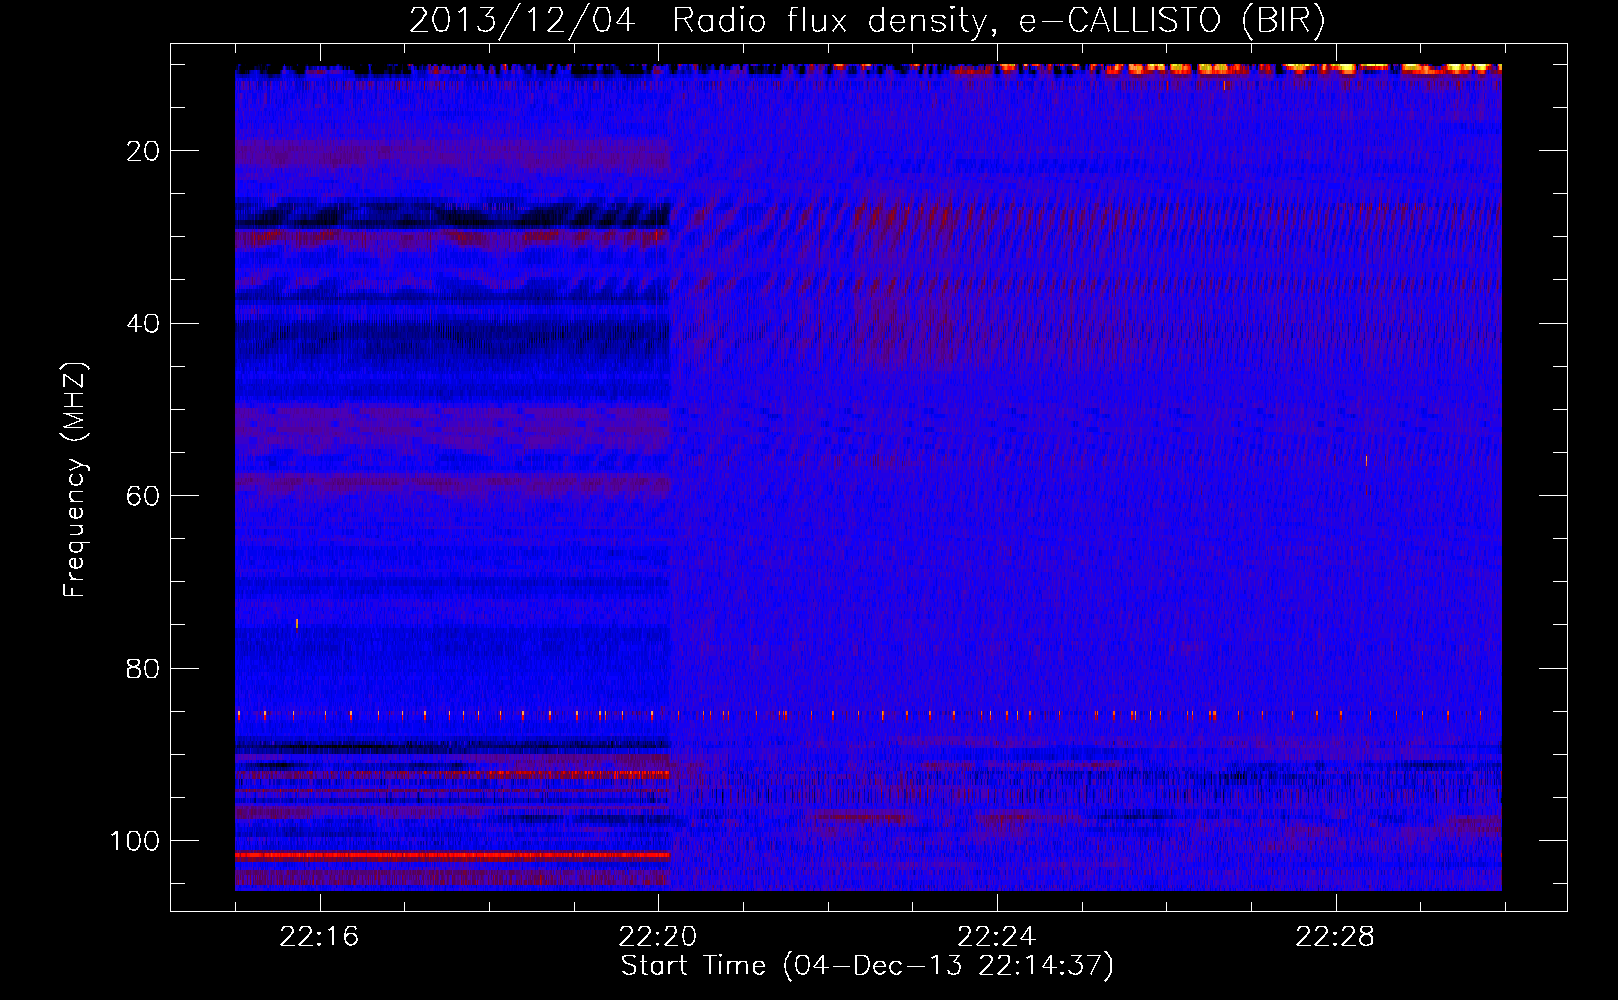Select the 40 frequency tick label
This screenshot has width=1618, height=1000.
(143, 323)
